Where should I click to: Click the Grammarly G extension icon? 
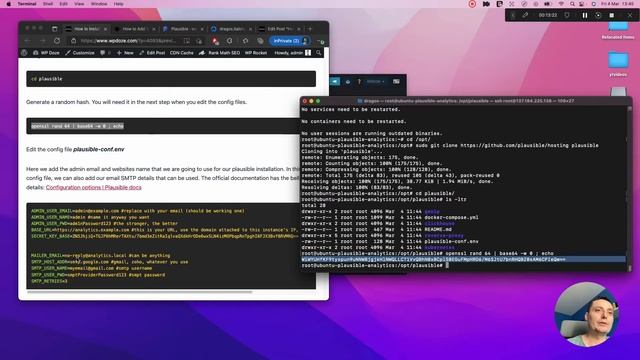[x=230, y=41]
